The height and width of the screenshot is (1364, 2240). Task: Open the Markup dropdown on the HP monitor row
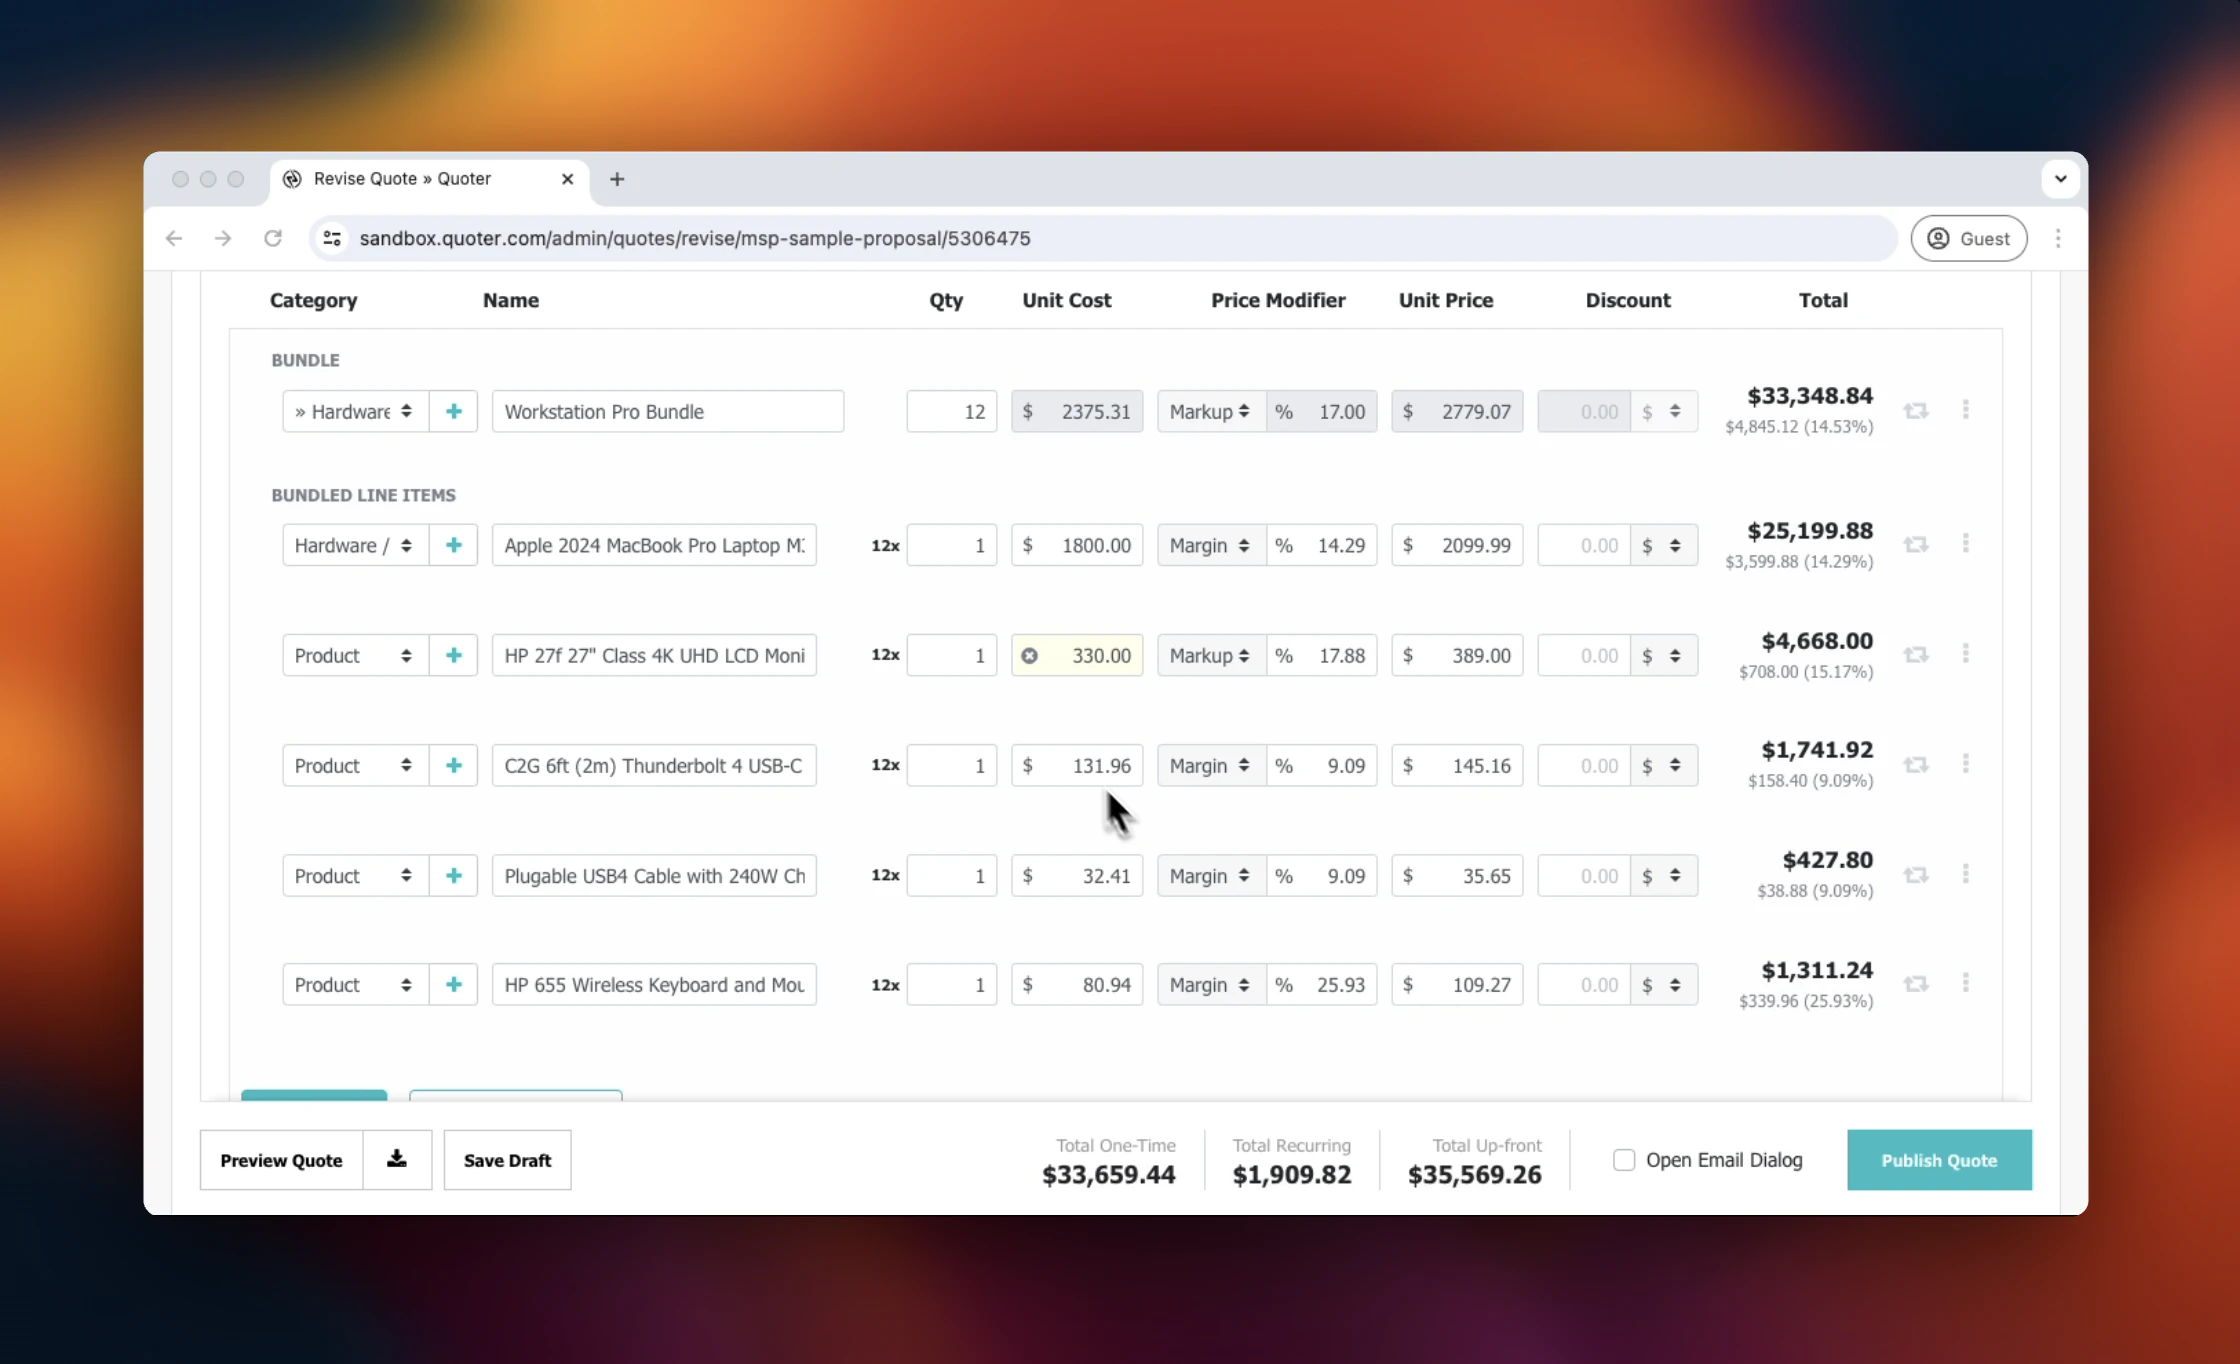tap(1209, 655)
